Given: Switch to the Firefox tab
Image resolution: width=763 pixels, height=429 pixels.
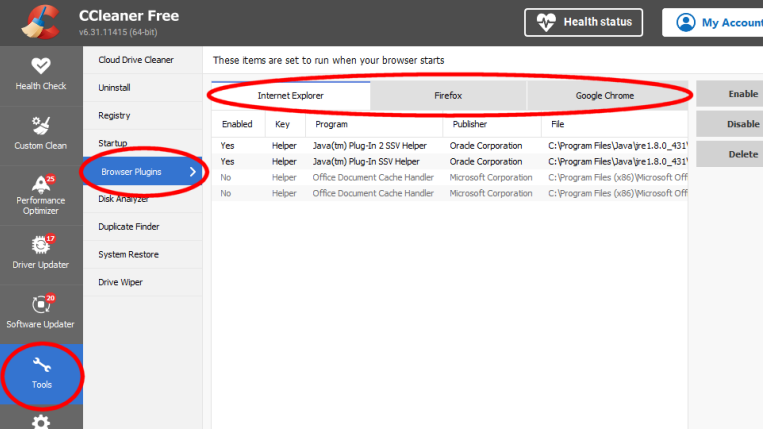Looking at the screenshot, I should click(448, 96).
